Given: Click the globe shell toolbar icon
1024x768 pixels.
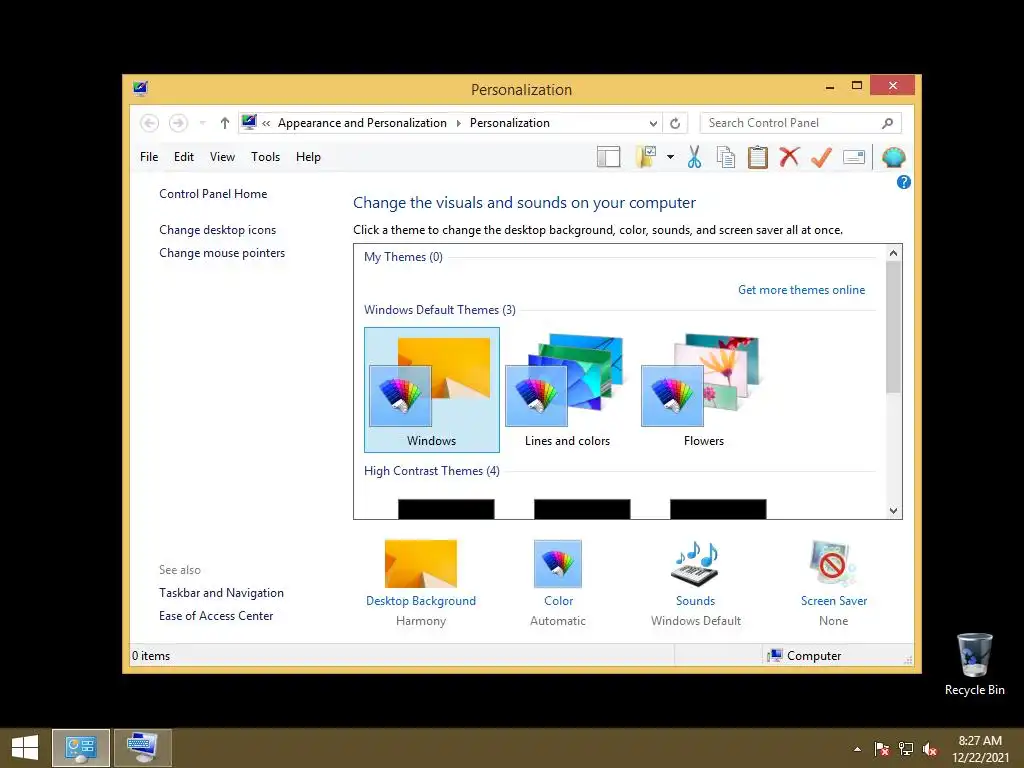Looking at the screenshot, I should click(x=893, y=157).
